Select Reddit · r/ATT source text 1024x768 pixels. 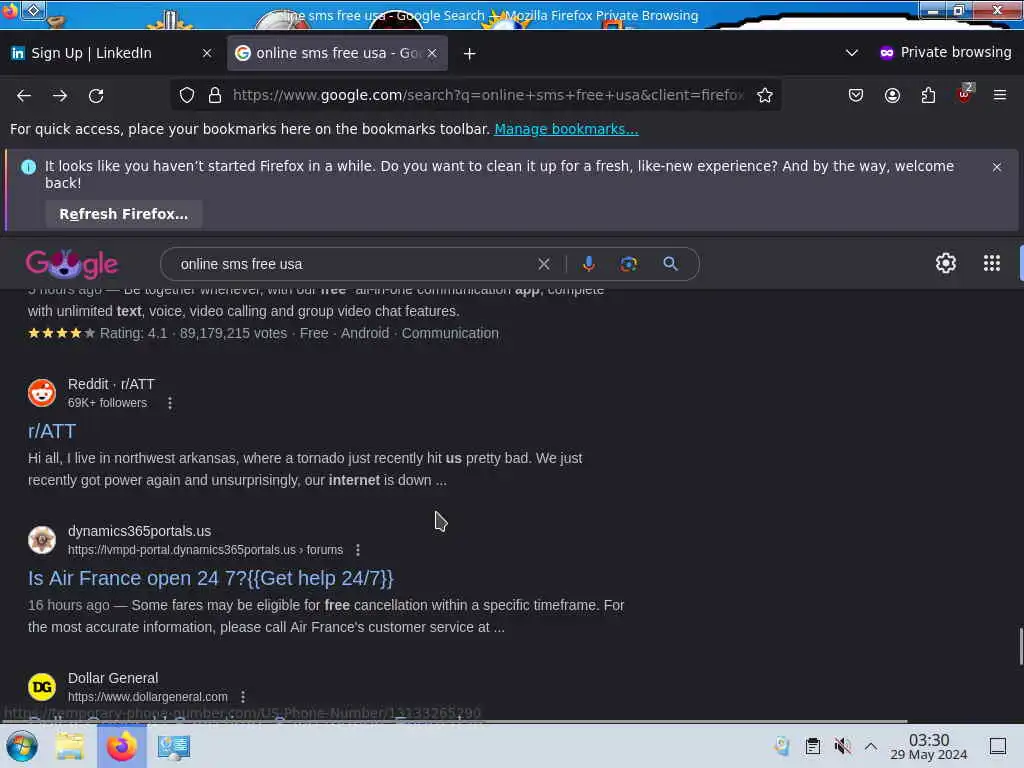[111, 384]
